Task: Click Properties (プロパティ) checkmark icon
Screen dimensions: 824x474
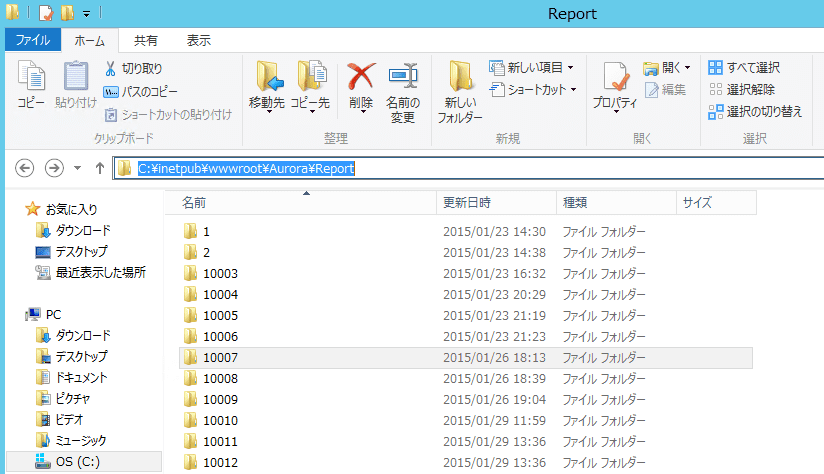Action: [614, 86]
